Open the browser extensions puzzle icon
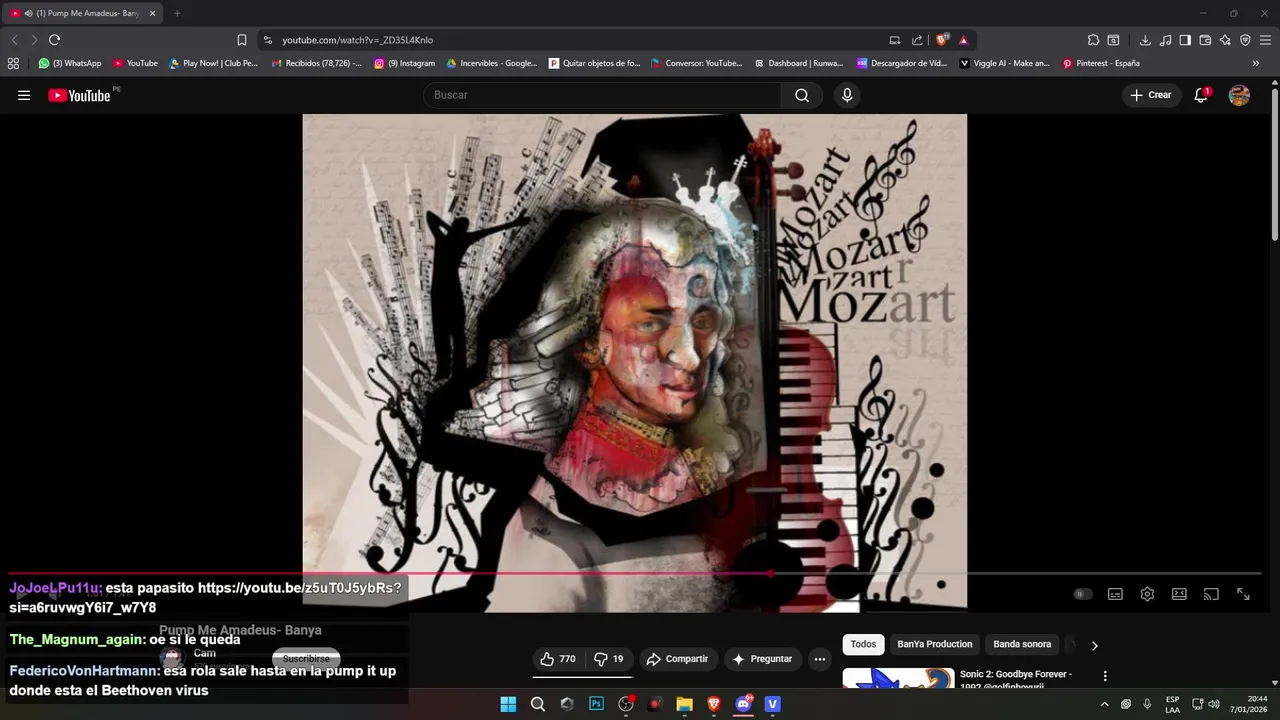1280x720 pixels. tap(1093, 40)
